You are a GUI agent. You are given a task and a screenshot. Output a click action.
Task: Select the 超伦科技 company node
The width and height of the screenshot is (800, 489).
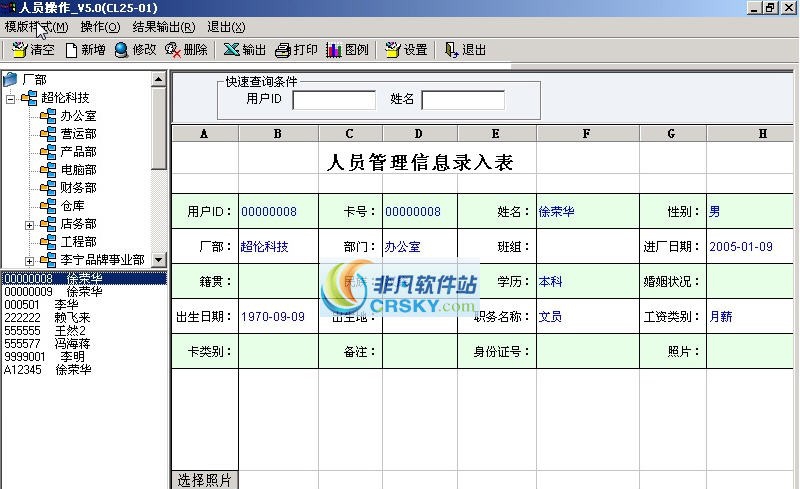[x=65, y=97]
